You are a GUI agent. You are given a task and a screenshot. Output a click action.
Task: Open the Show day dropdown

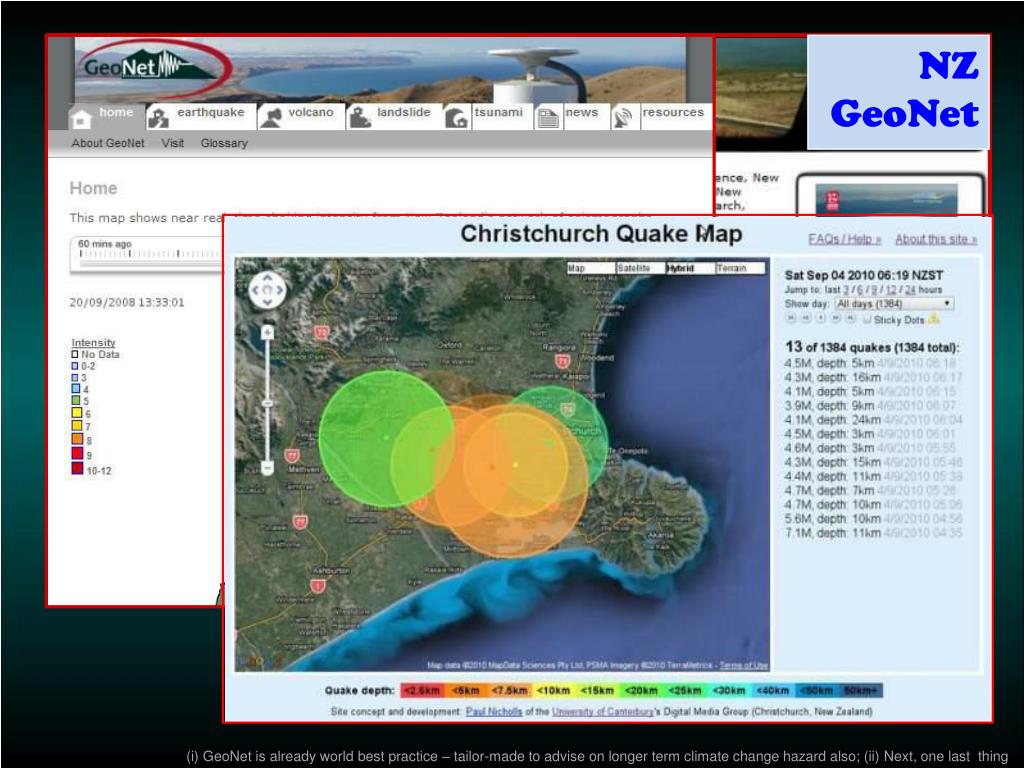point(893,304)
